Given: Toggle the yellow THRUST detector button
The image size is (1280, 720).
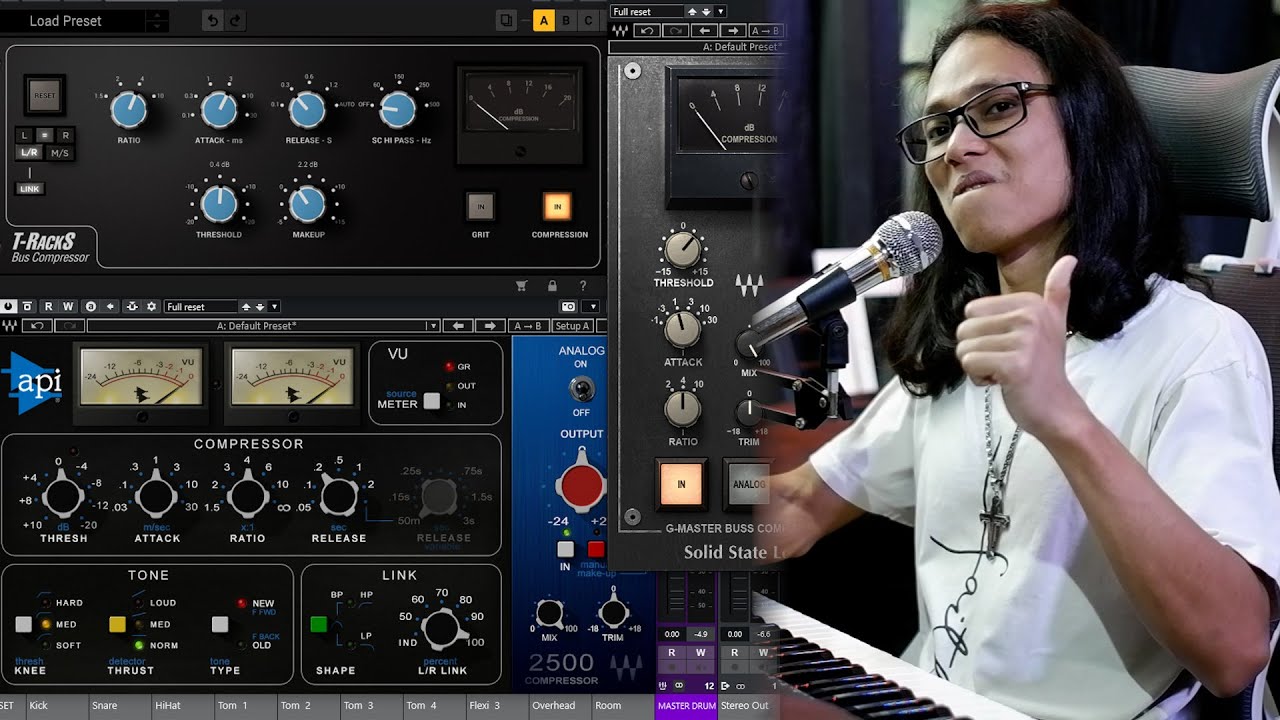Looking at the screenshot, I should point(117,624).
